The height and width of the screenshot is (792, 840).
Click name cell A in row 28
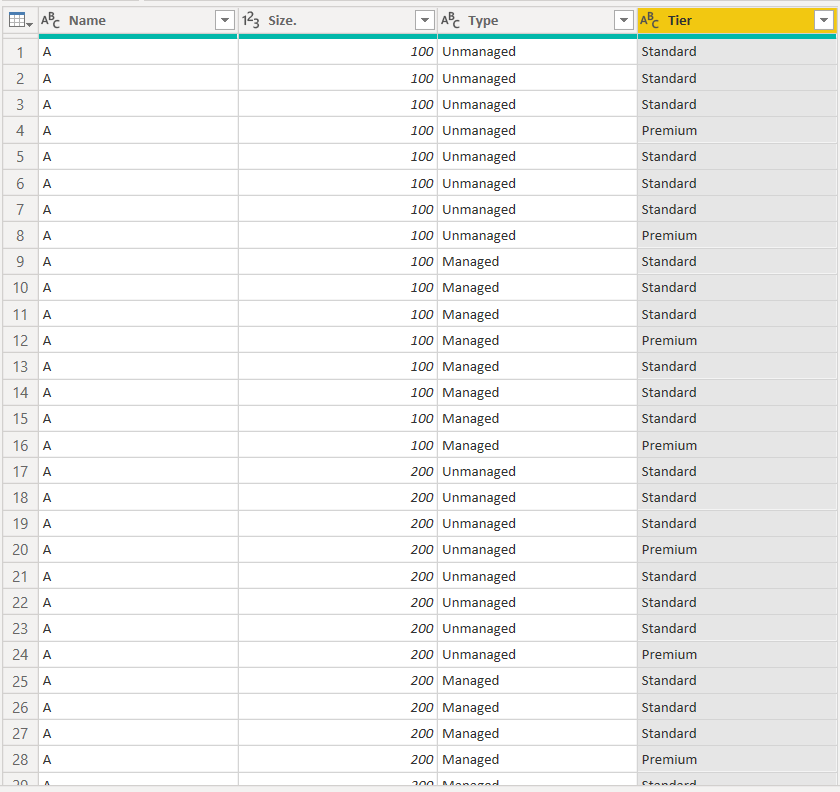point(138,760)
